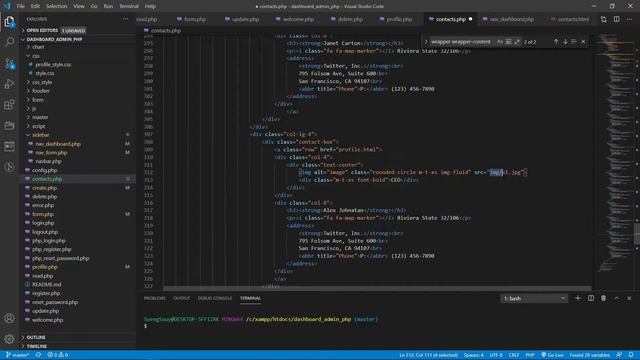The image size is (640, 360).
Task: Open Run and Debug view
Action: (x=9, y=84)
